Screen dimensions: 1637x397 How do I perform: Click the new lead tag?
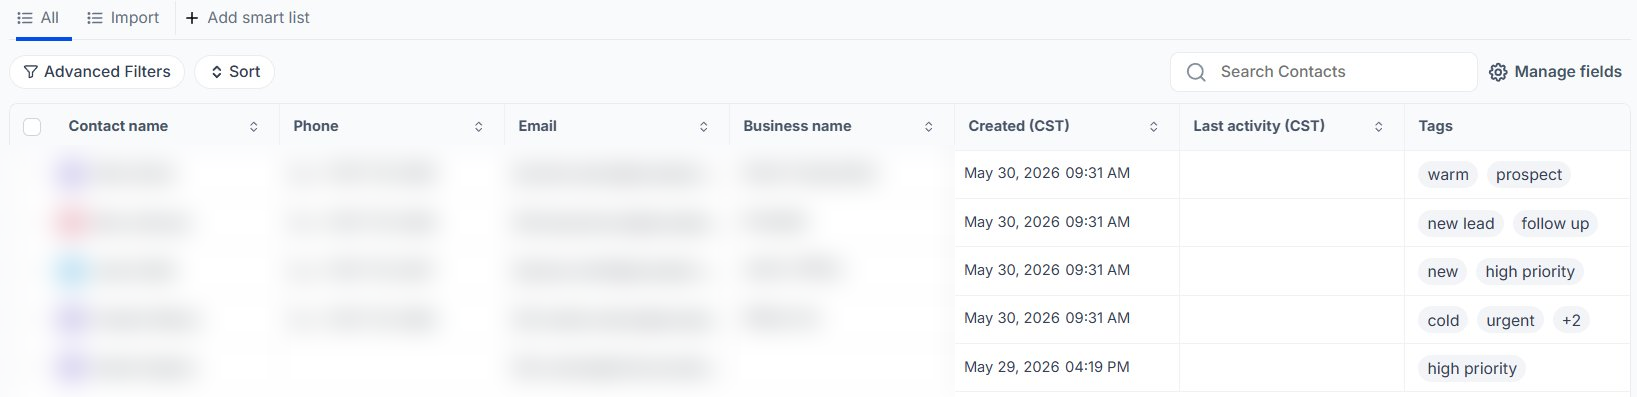pyautogui.click(x=1460, y=224)
